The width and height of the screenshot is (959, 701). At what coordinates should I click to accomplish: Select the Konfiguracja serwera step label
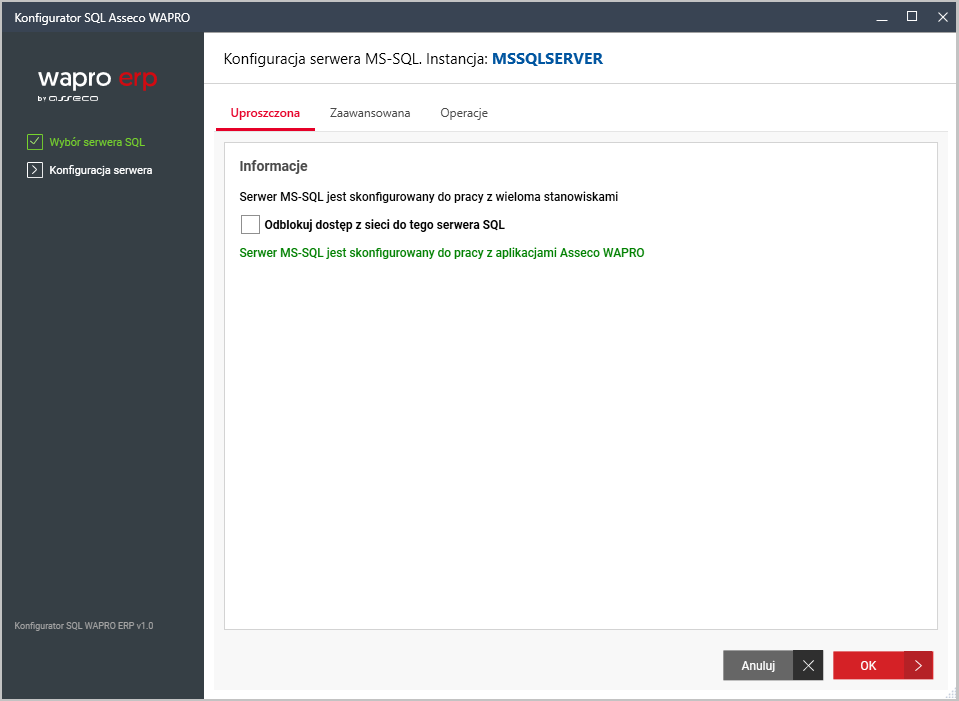coord(101,170)
